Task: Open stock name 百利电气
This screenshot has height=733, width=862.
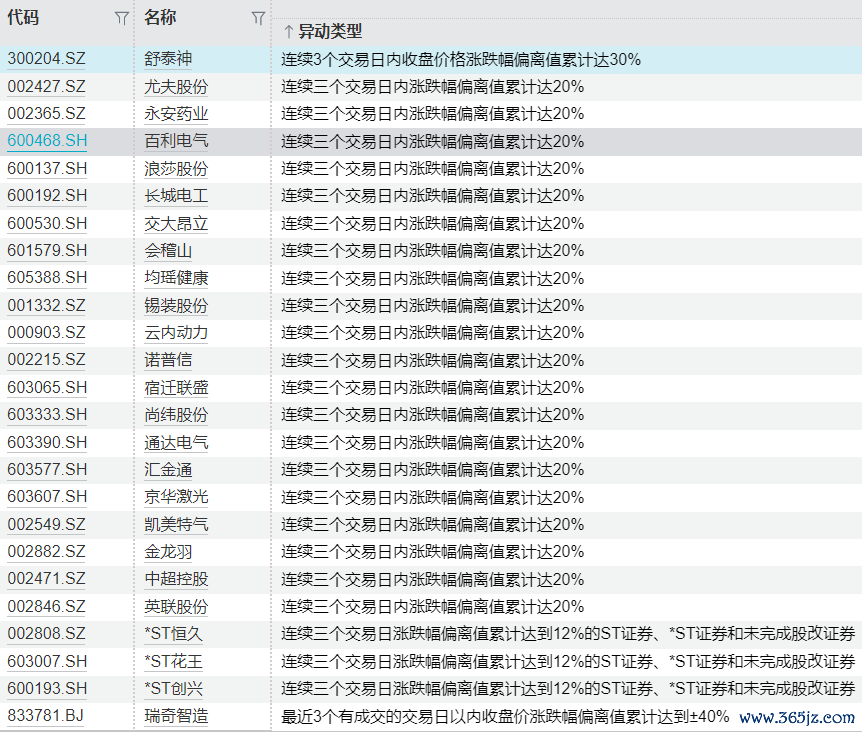Action: point(176,141)
